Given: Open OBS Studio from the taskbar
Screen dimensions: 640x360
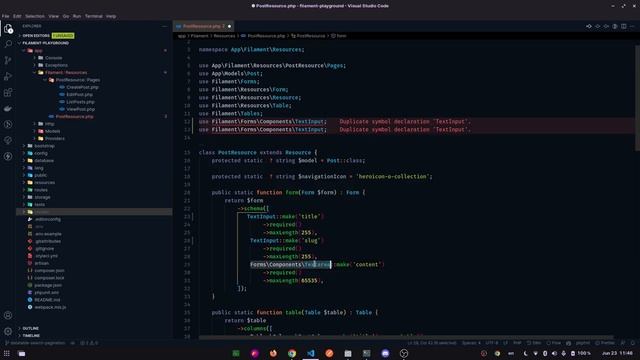Looking at the screenshot, I should (404, 353).
